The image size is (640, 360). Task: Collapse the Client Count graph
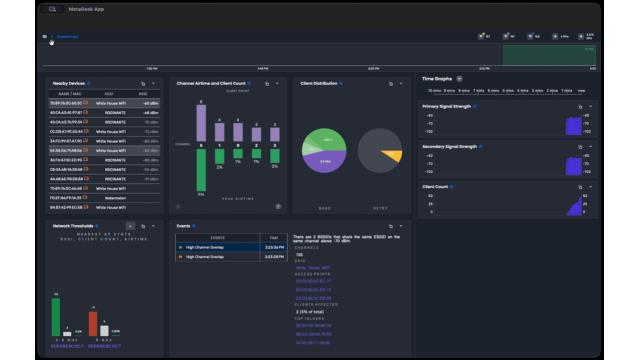click(591, 187)
